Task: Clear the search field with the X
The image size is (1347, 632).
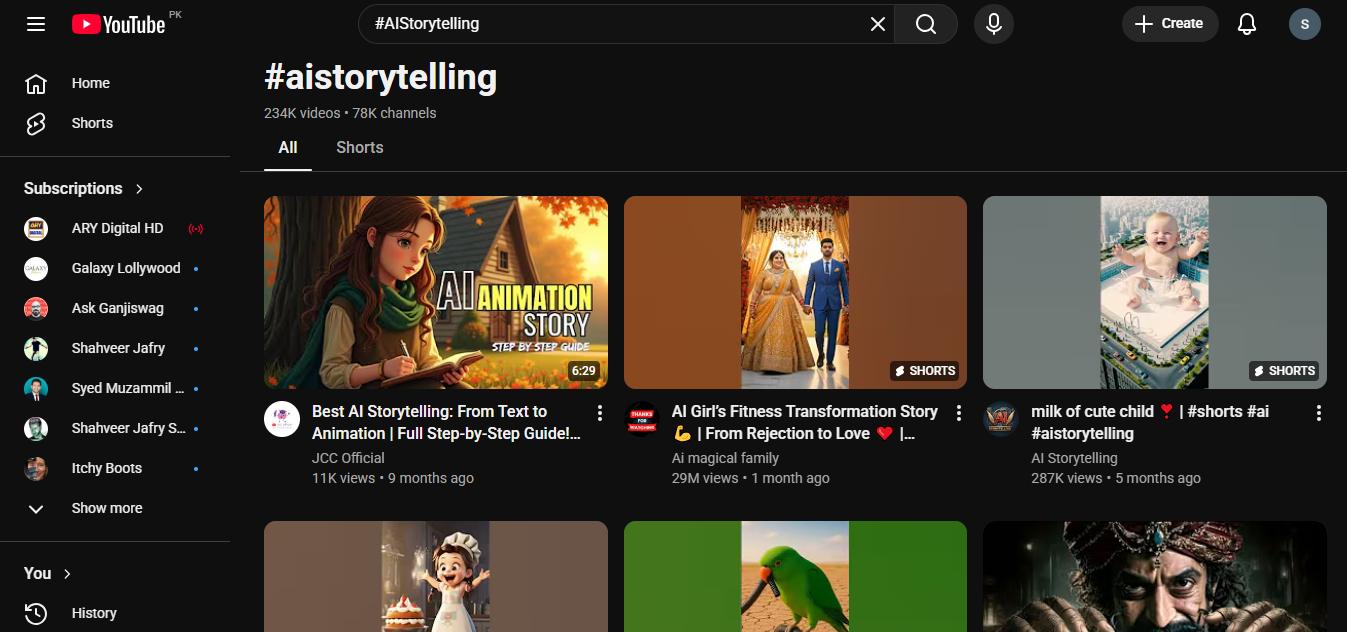Action: (877, 23)
